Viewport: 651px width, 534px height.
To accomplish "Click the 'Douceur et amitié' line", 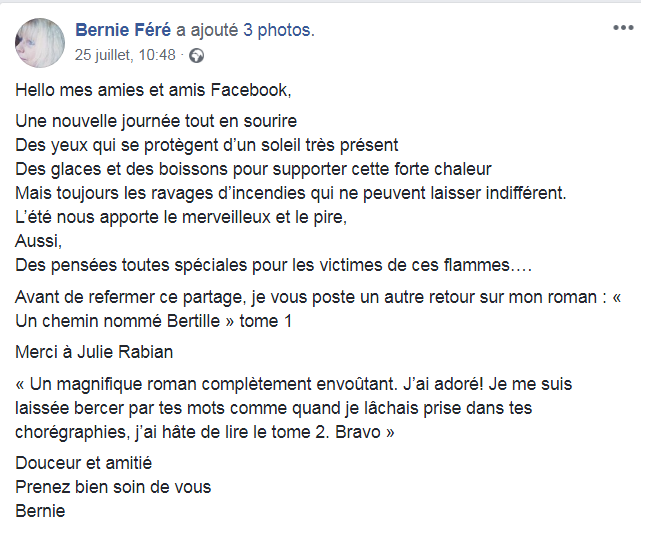I will (x=83, y=463).
